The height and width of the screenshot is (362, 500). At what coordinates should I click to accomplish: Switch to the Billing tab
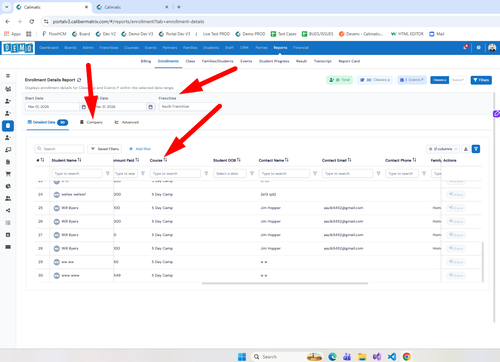click(146, 61)
